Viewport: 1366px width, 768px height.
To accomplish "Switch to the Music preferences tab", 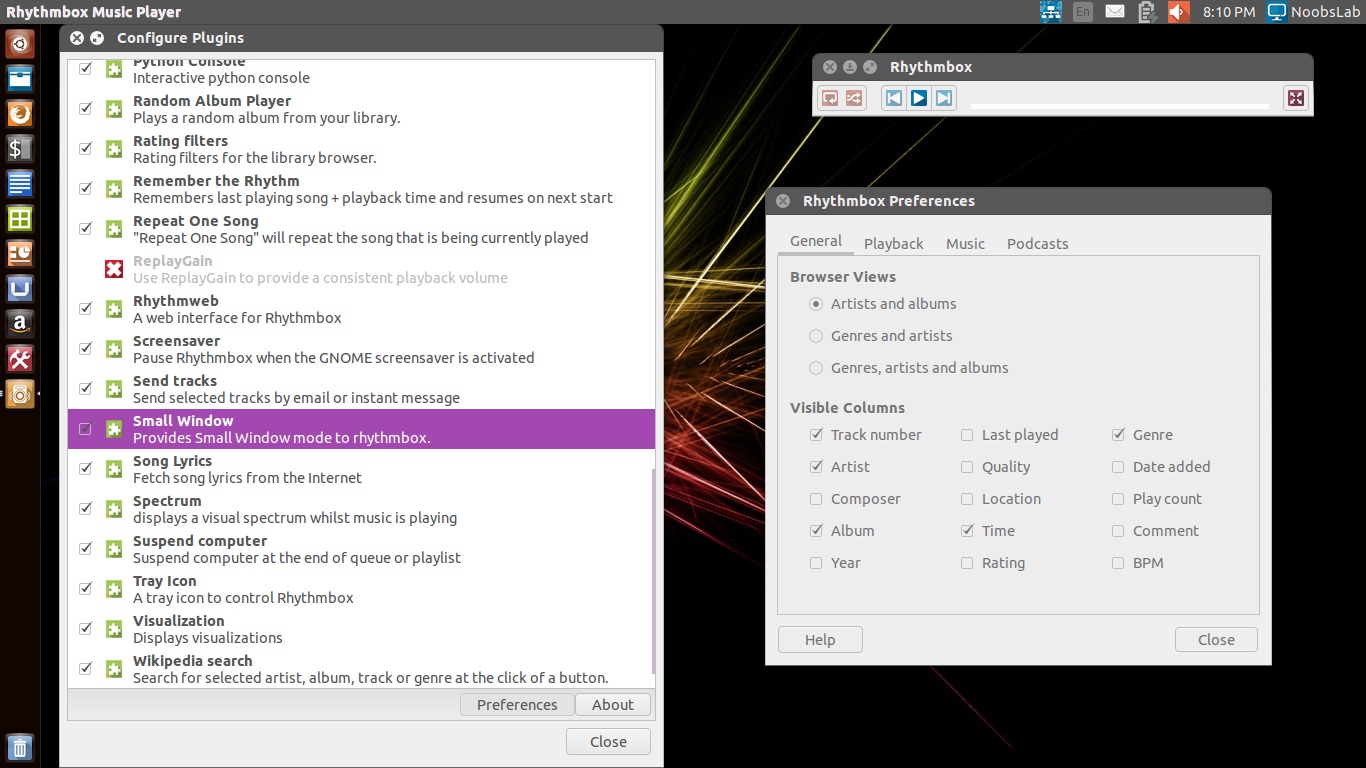I will coord(965,244).
